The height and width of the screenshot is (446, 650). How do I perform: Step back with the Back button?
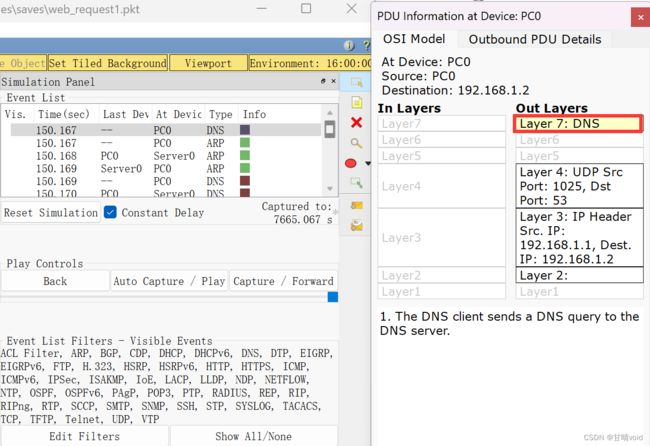click(55, 281)
